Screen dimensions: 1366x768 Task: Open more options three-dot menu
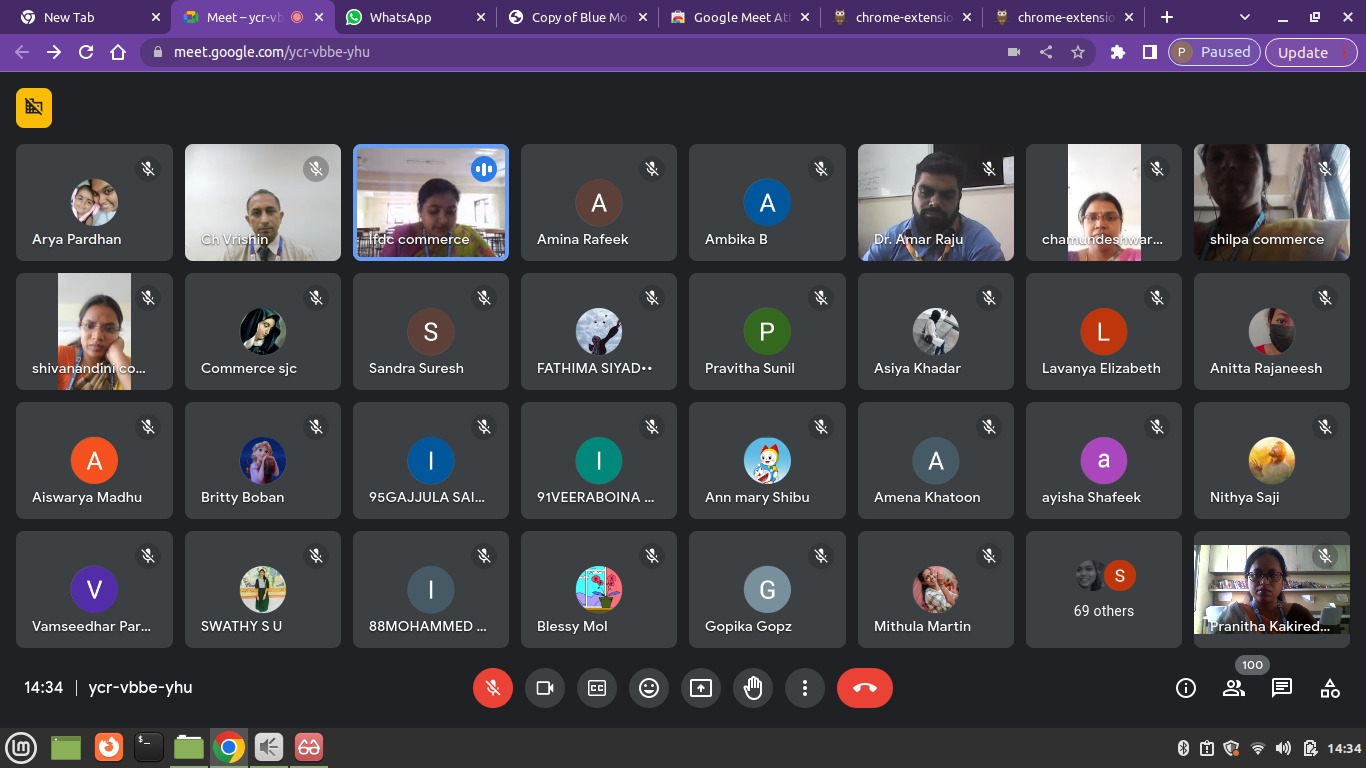point(805,688)
